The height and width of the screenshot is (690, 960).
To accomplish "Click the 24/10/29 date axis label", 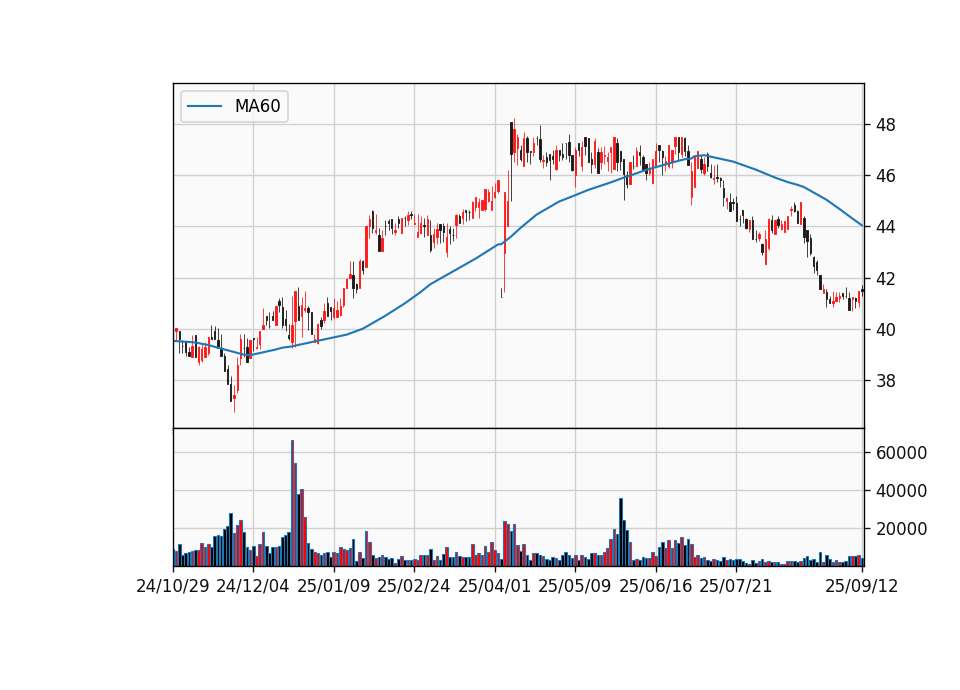I will [x=173, y=586].
